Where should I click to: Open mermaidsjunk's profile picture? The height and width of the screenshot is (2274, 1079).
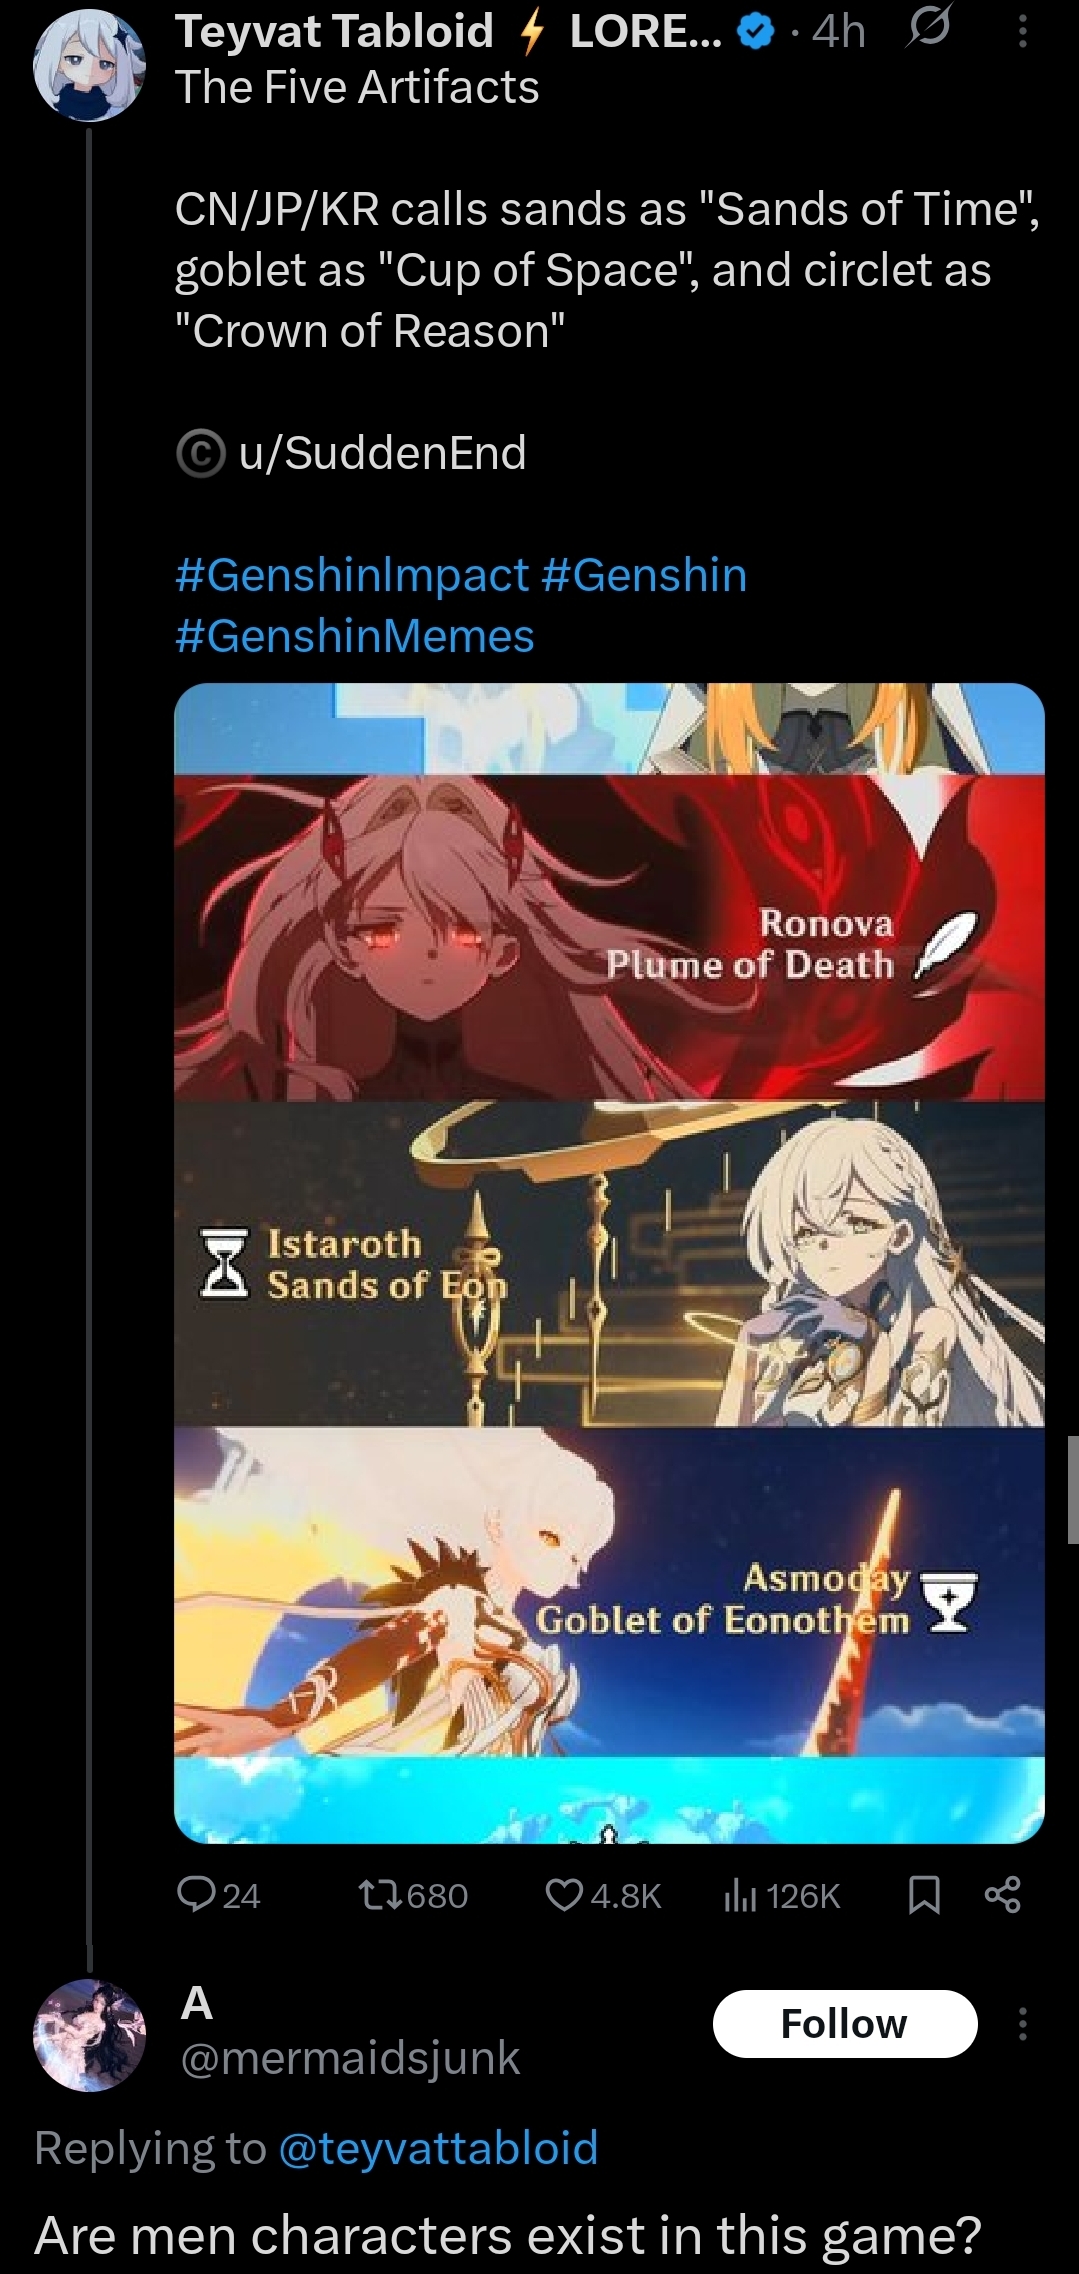[90, 2034]
